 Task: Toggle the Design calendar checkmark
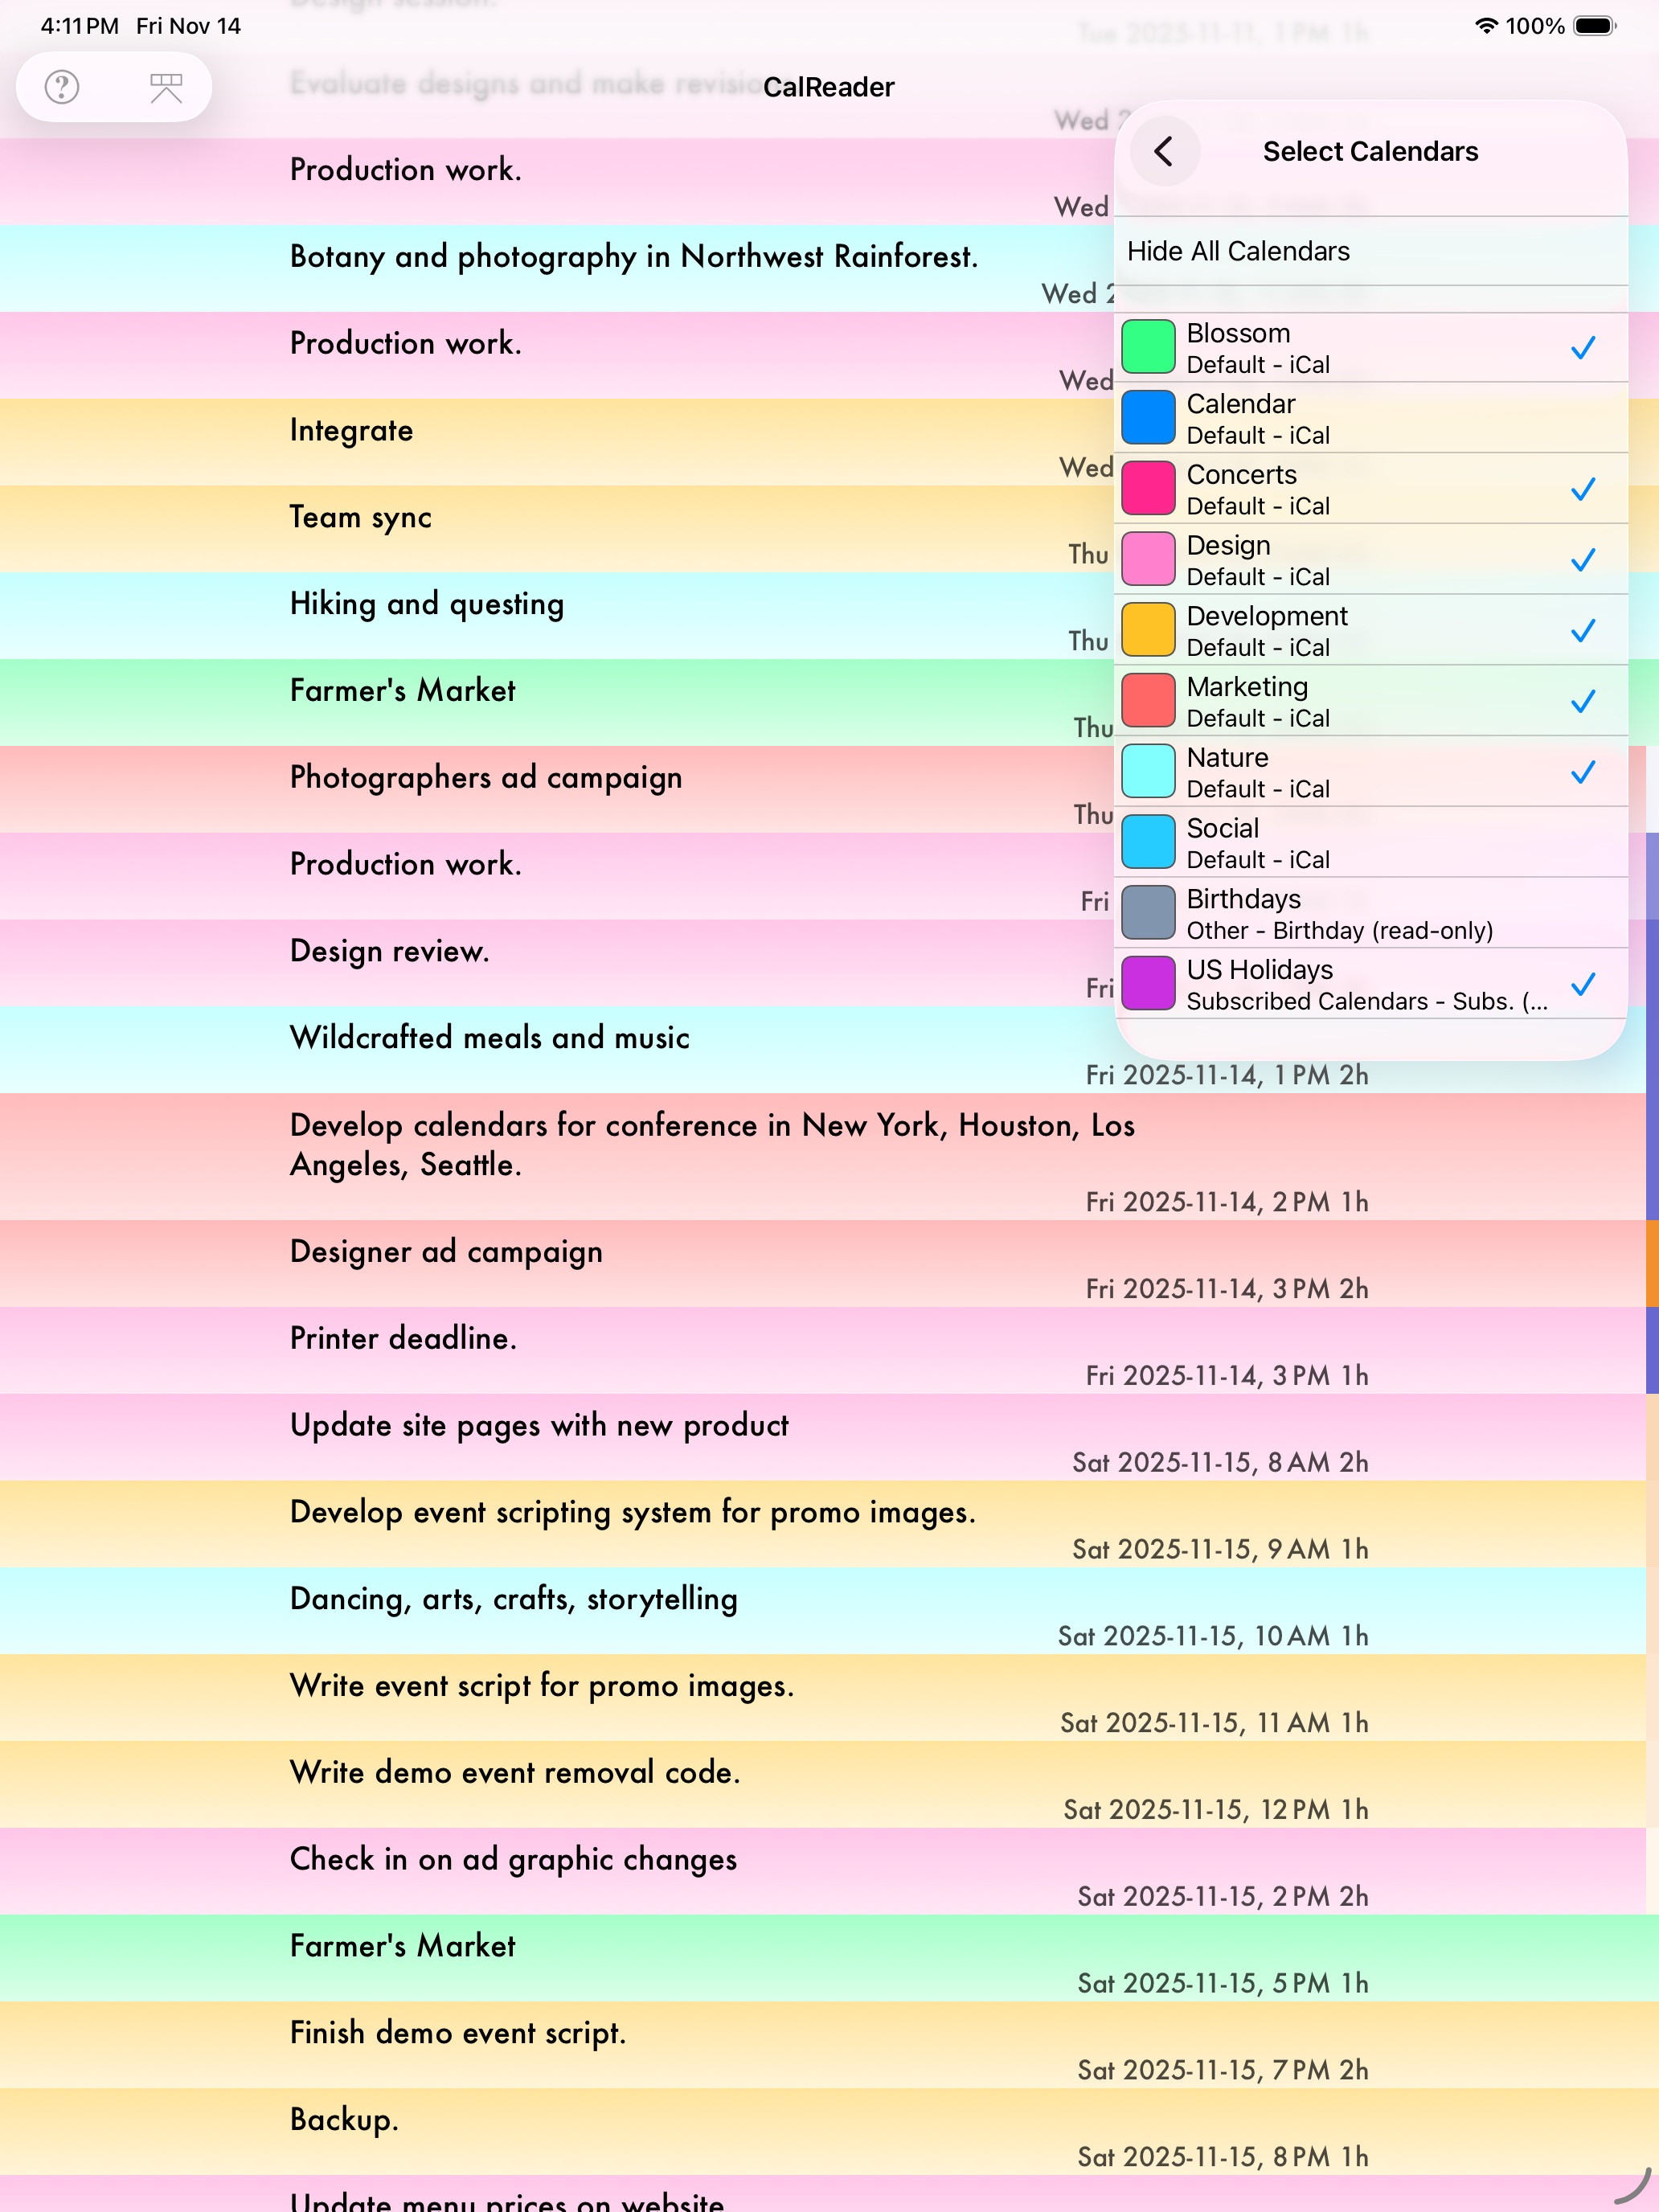coord(1582,560)
